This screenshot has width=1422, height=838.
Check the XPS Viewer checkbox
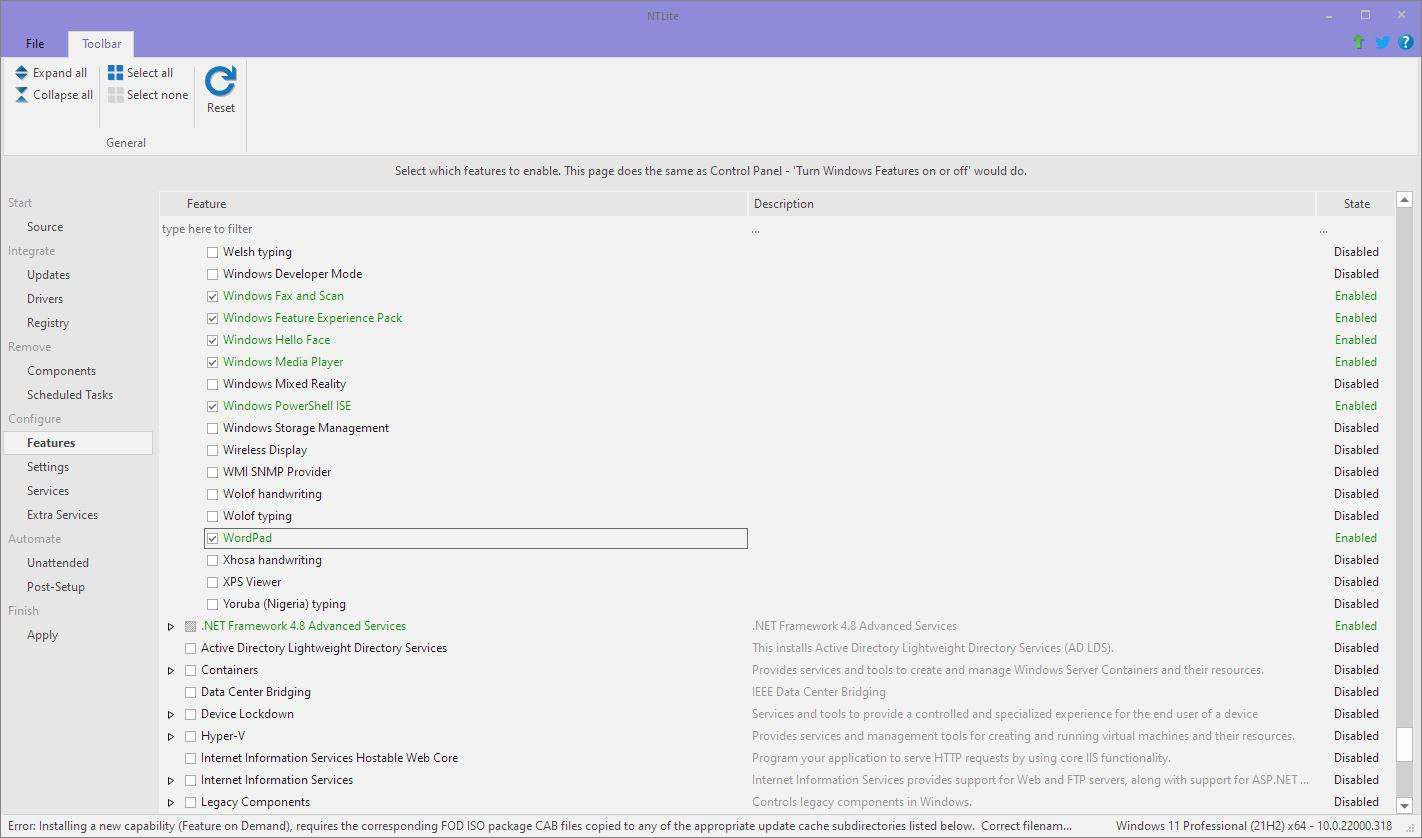click(212, 582)
